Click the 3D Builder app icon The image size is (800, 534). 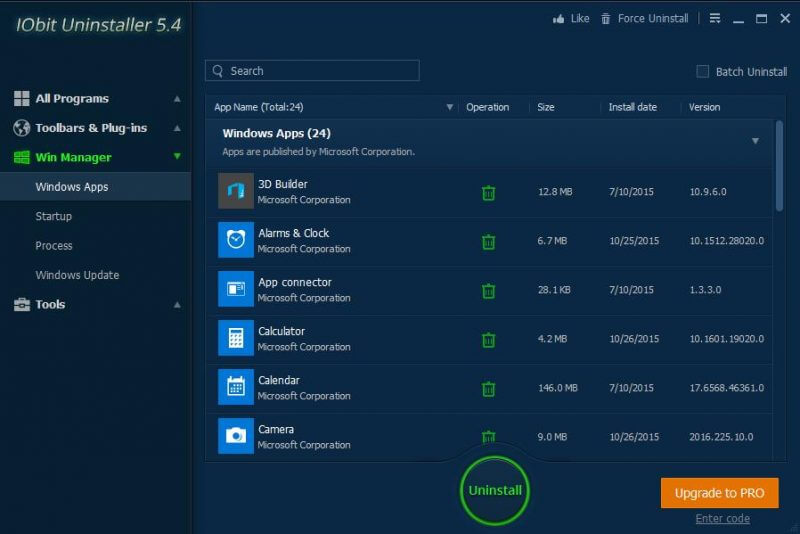[x=236, y=191]
